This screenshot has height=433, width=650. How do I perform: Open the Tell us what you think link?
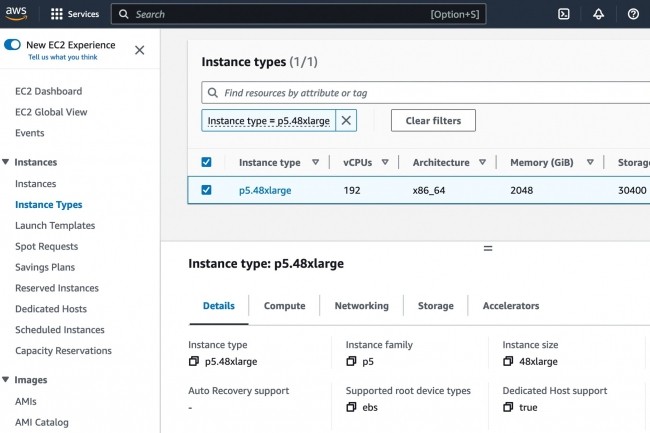(x=63, y=57)
